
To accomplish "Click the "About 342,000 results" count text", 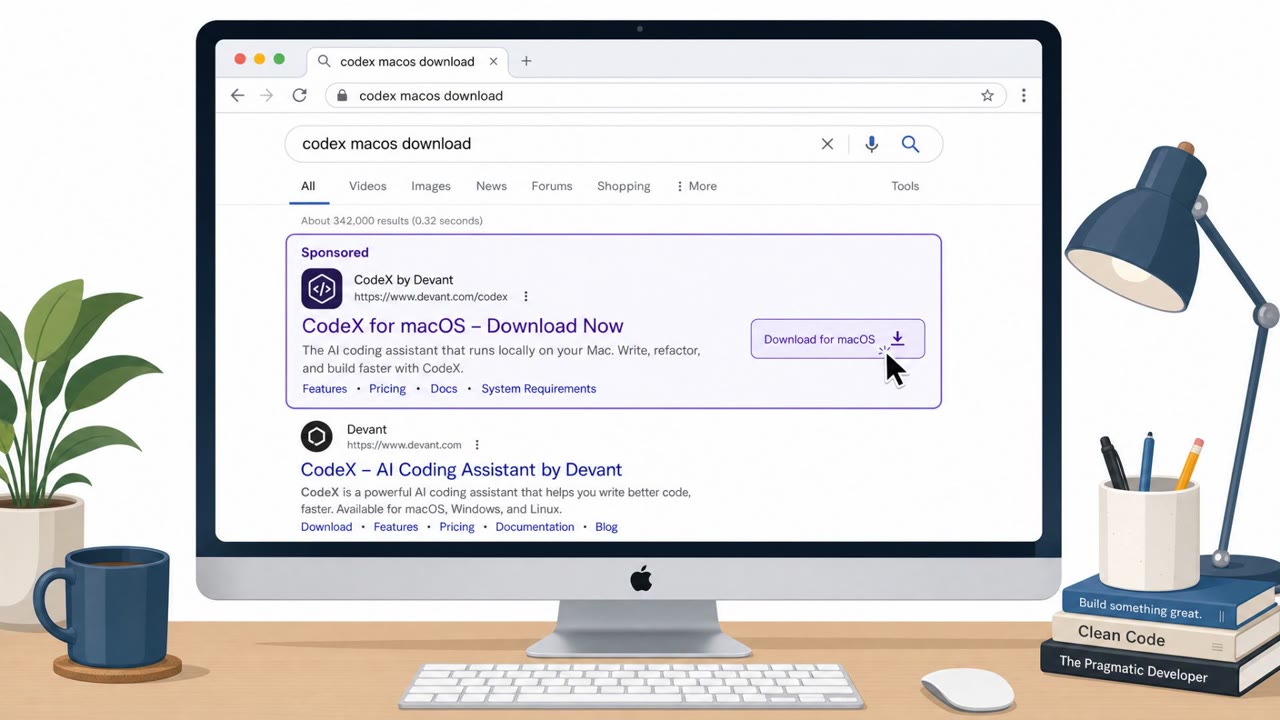I will [x=392, y=221].
